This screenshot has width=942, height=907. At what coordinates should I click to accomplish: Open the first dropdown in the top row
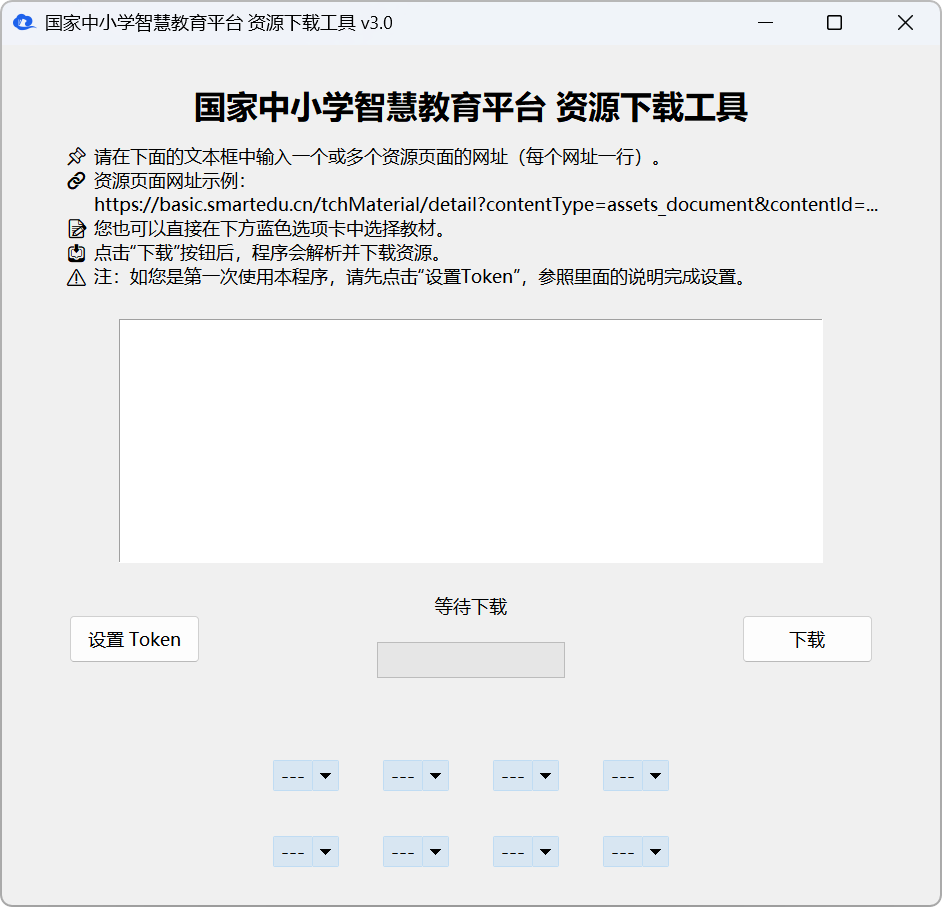tap(305, 775)
